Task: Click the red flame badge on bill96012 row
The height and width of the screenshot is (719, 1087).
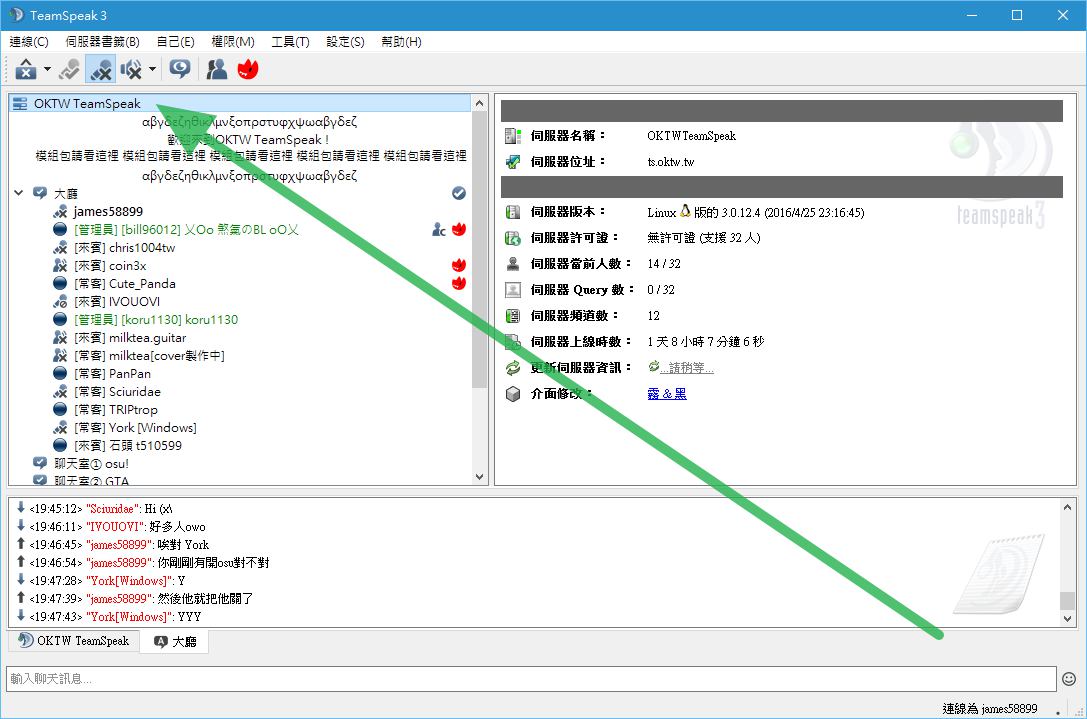Action: [459, 229]
